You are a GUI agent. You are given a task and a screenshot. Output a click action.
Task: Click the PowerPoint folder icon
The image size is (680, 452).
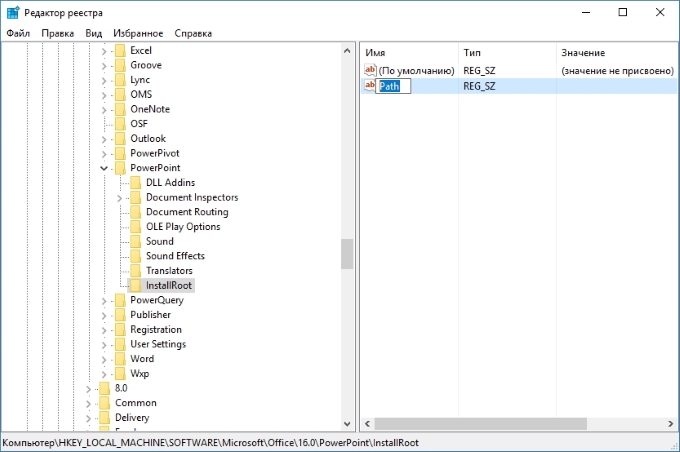[120, 168]
